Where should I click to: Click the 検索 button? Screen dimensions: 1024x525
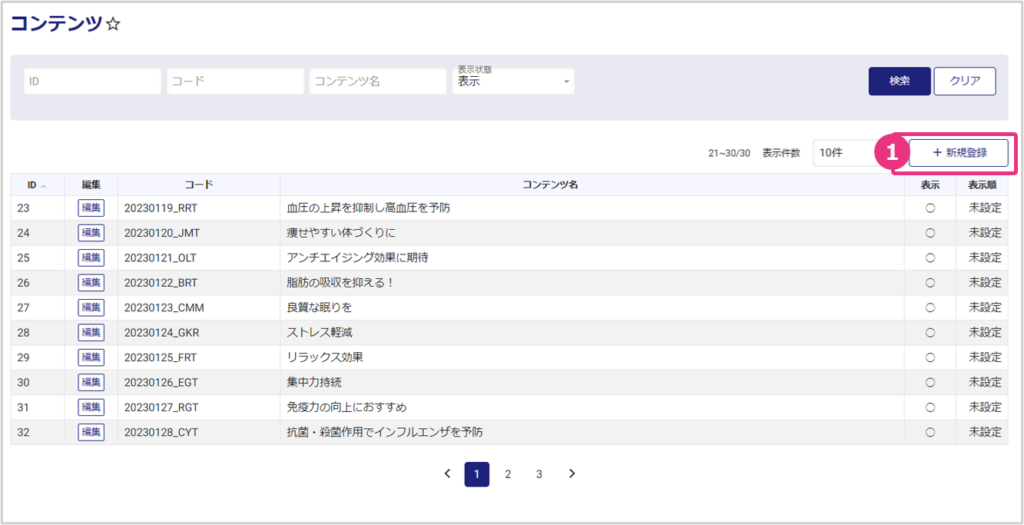(x=899, y=81)
